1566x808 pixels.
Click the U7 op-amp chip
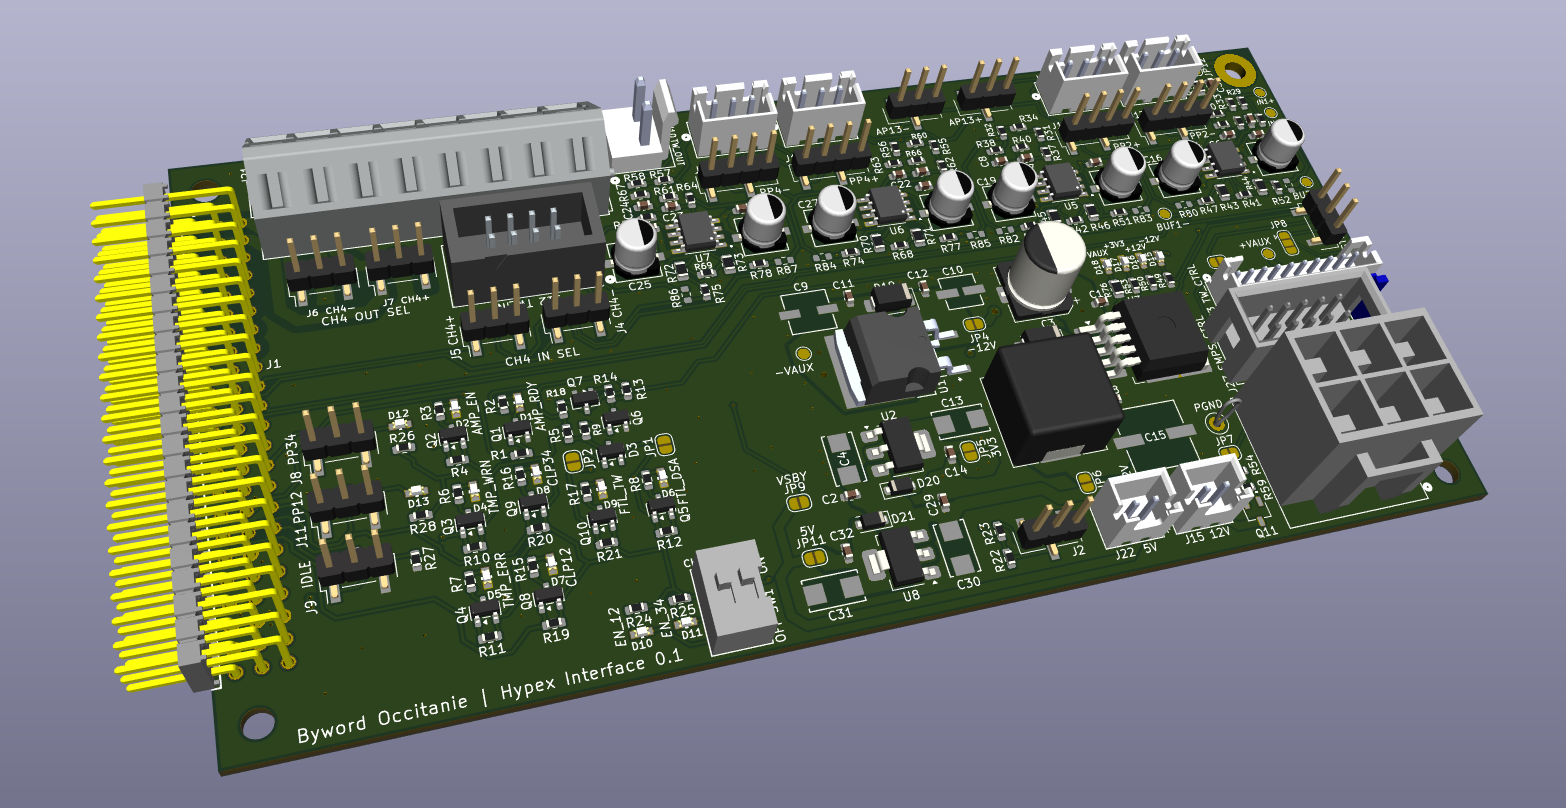click(699, 232)
